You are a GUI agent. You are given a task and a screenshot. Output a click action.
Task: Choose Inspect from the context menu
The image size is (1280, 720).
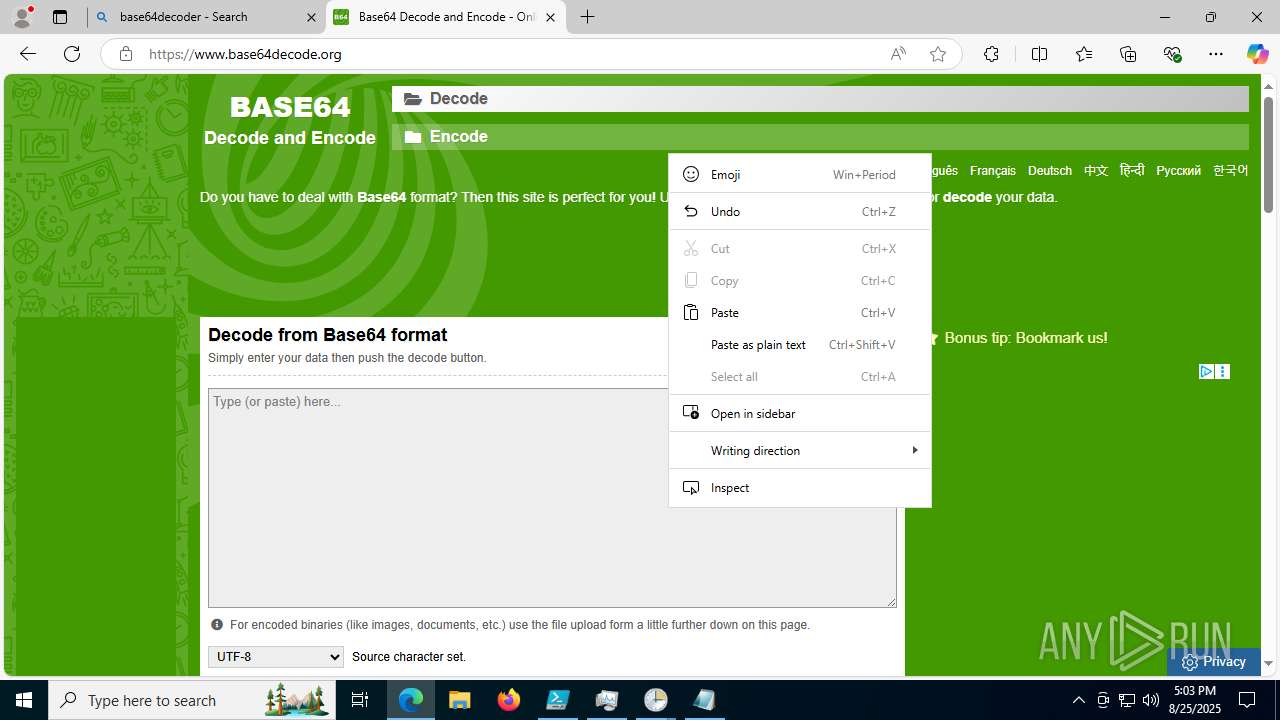(800, 487)
